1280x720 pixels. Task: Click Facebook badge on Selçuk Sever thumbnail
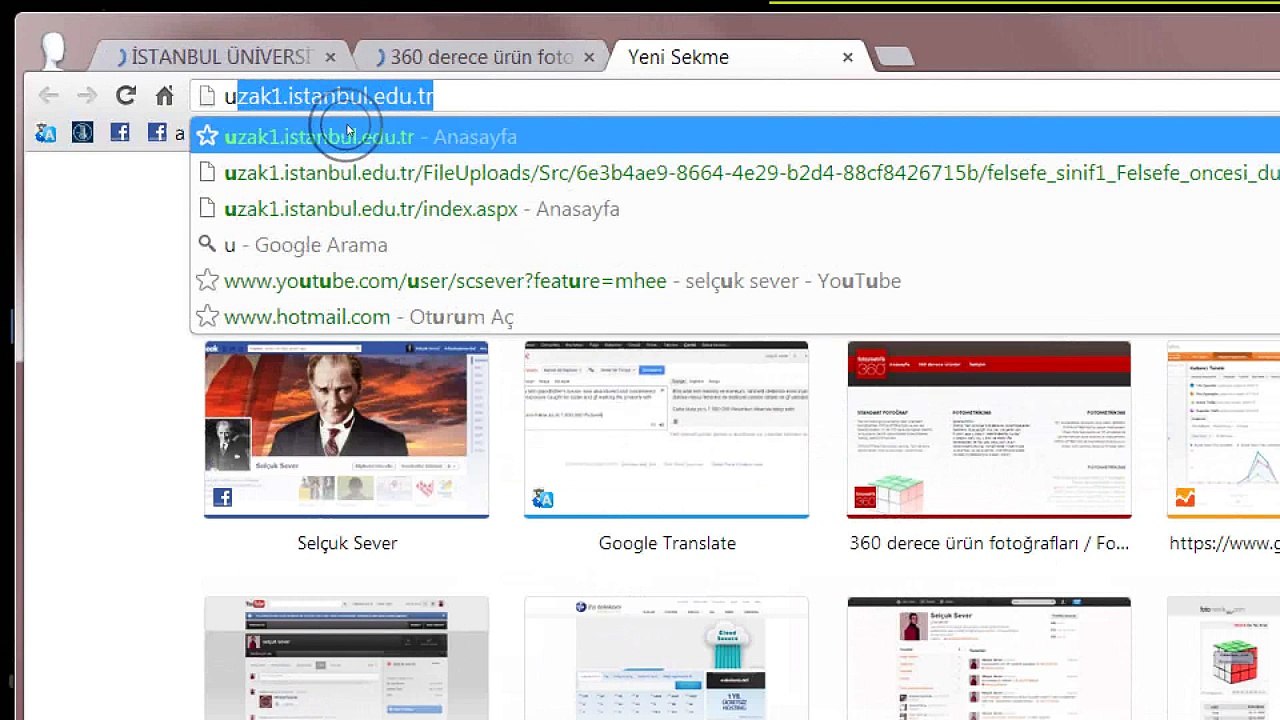[x=222, y=498]
